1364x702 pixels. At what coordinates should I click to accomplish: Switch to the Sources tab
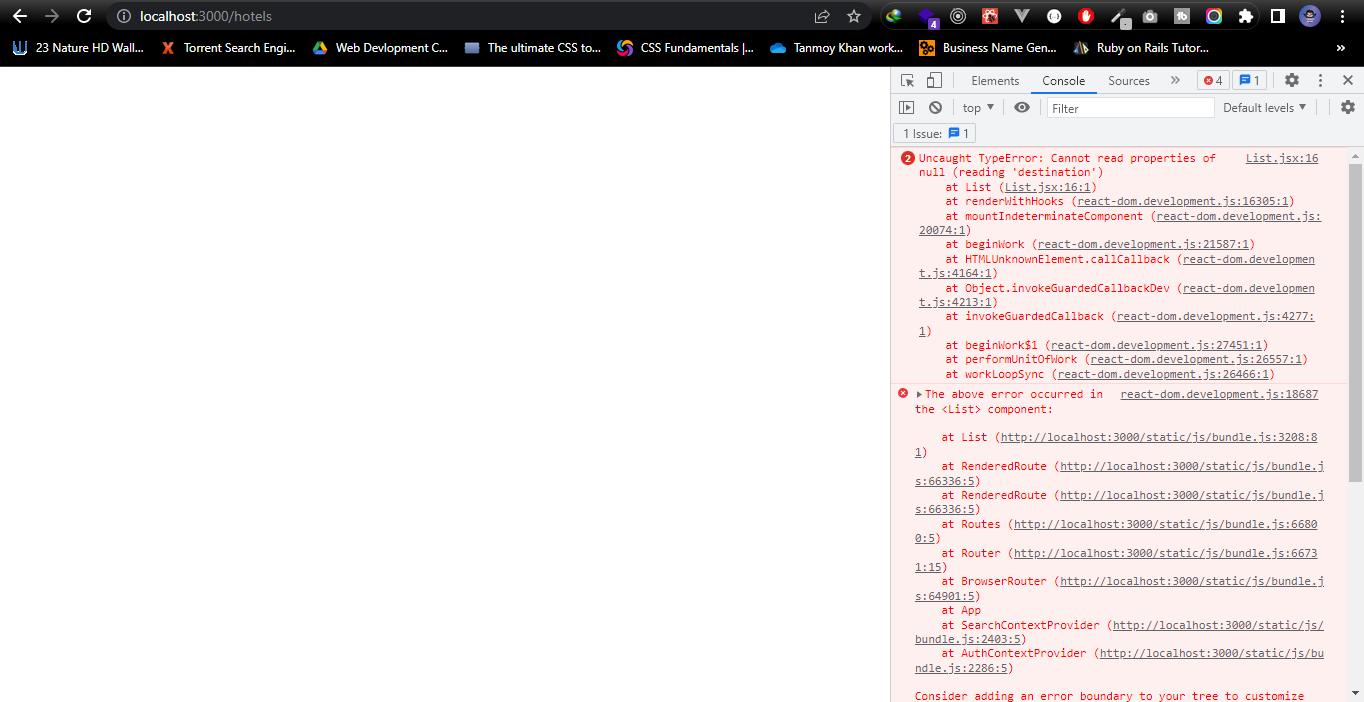[x=1129, y=81]
